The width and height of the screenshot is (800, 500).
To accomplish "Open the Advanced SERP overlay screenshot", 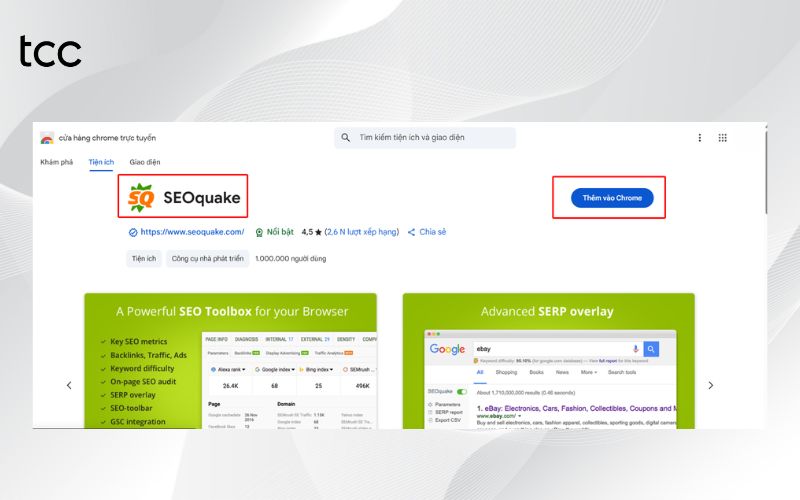I will tap(548, 361).
